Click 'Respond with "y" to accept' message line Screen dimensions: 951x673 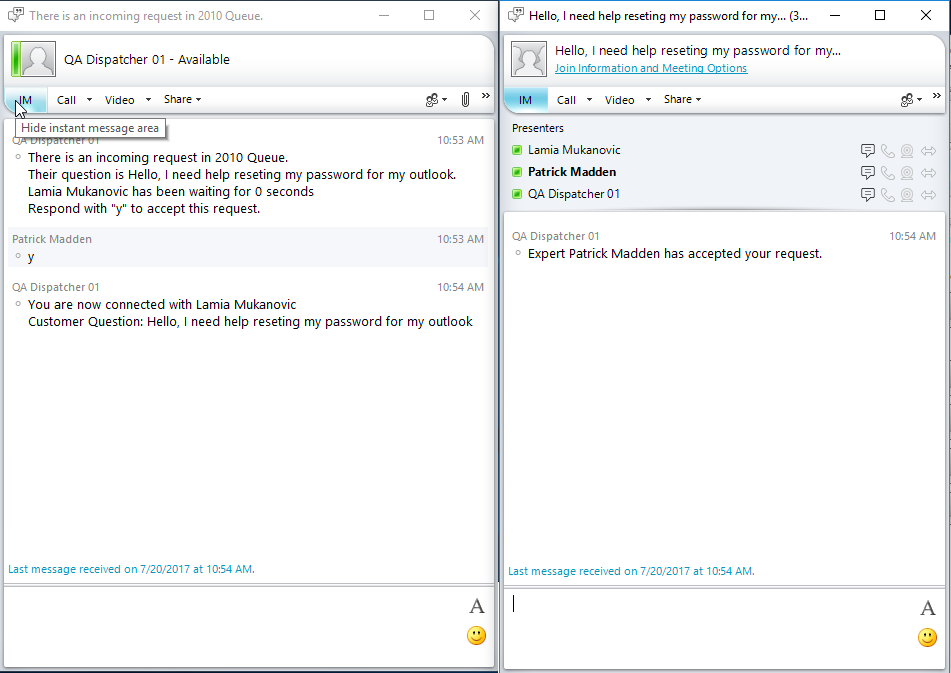pos(144,209)
